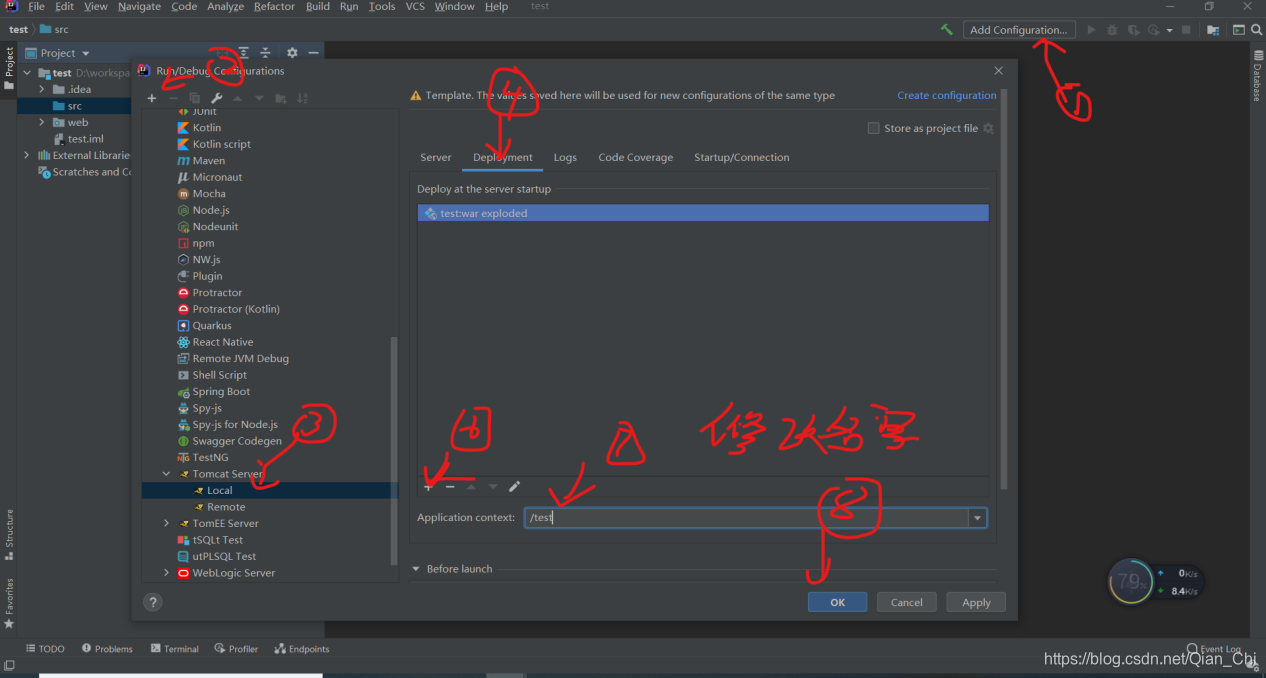Open the Database tool window on the right edge
The height and width of the screenshot is (678, 1266).
pos(1257,77)
